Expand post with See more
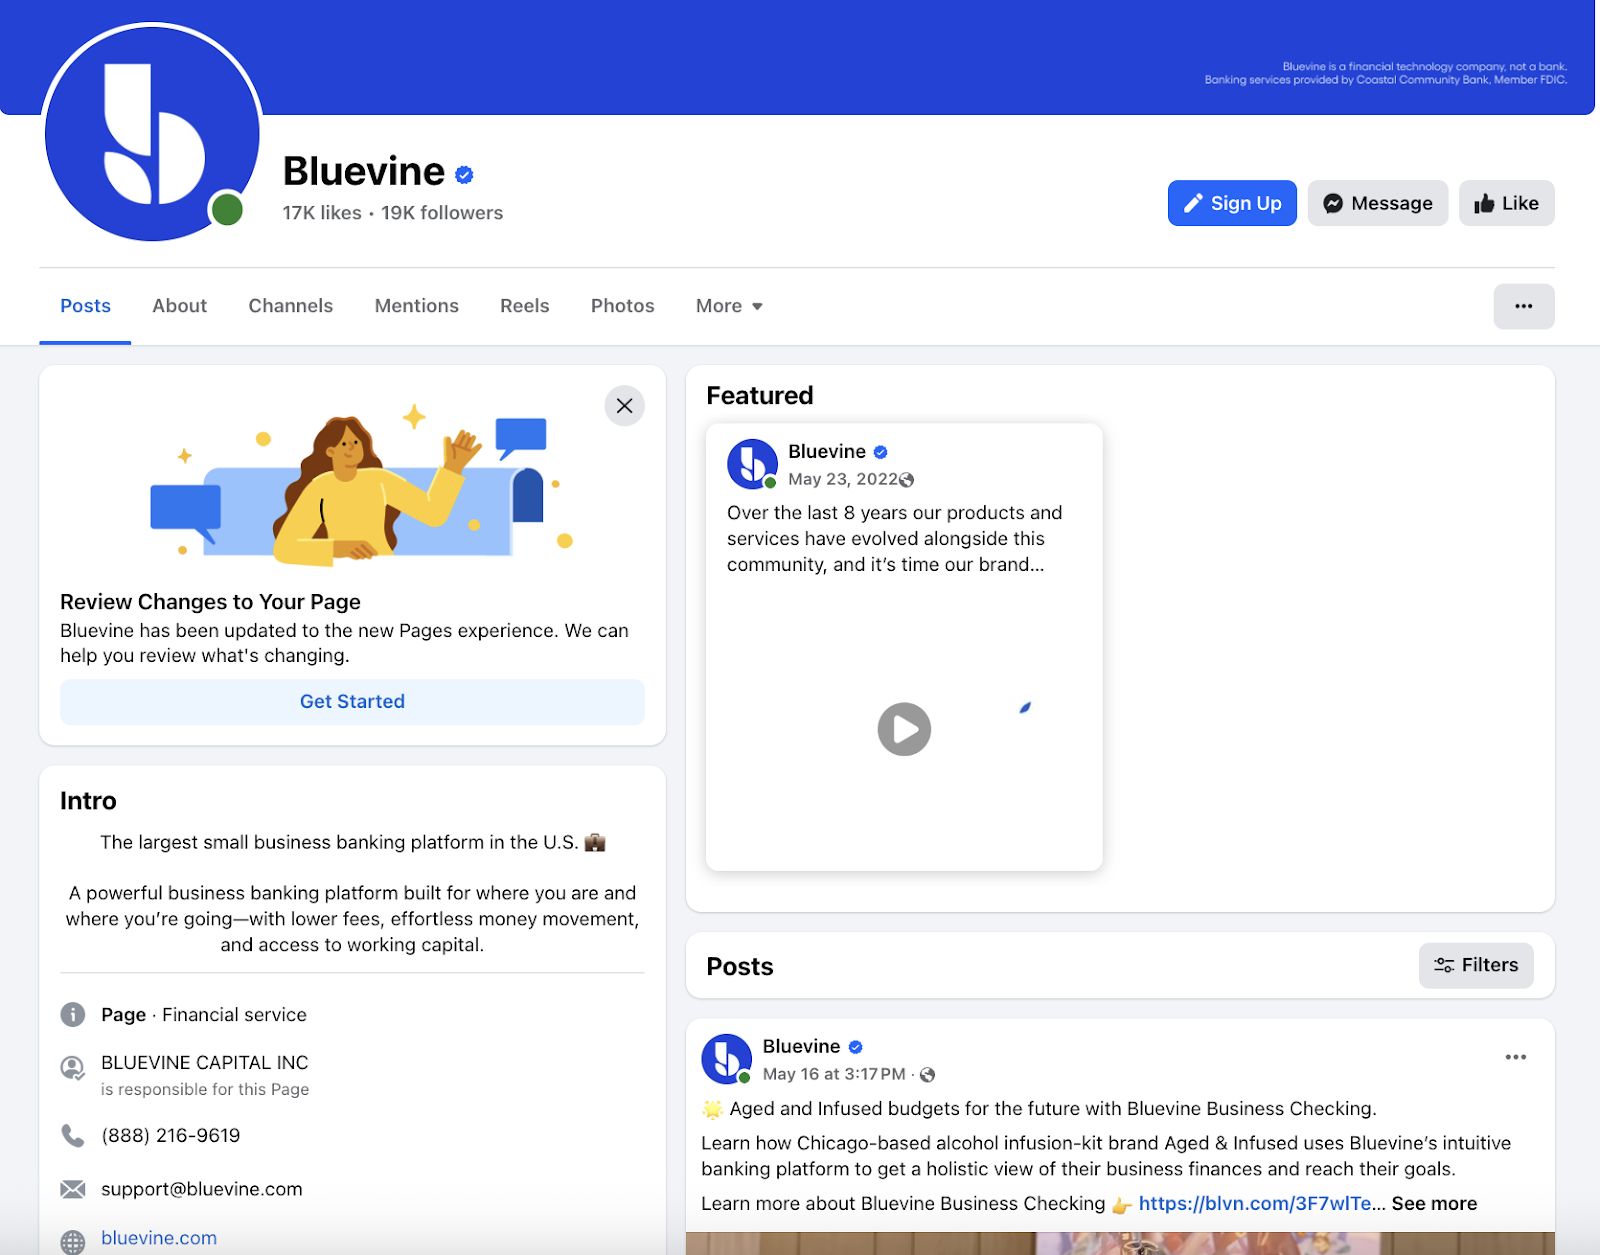The image size is (1600, 1255). click(1434, 1204)
